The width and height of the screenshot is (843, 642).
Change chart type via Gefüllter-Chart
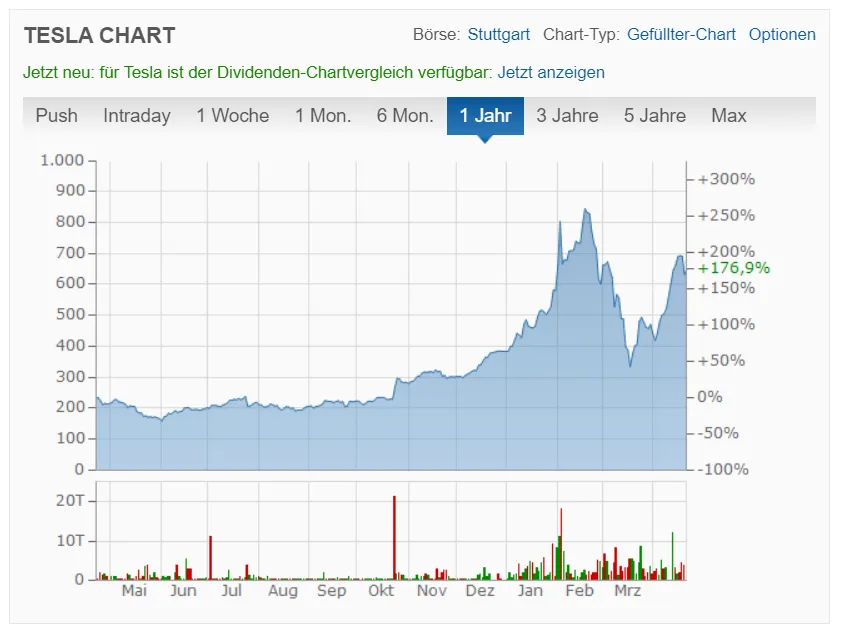pos(681,34)
